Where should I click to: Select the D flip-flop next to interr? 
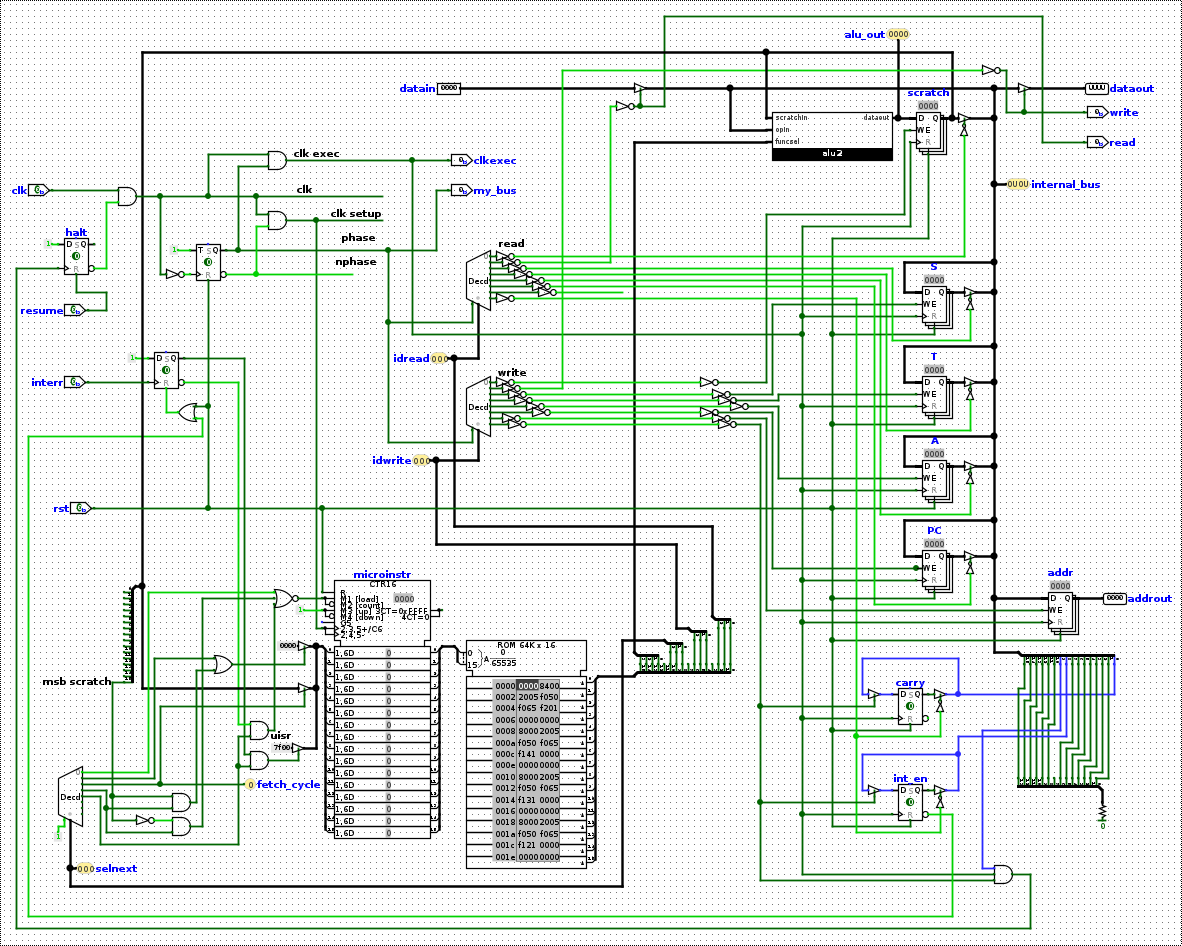click(166, 370)
